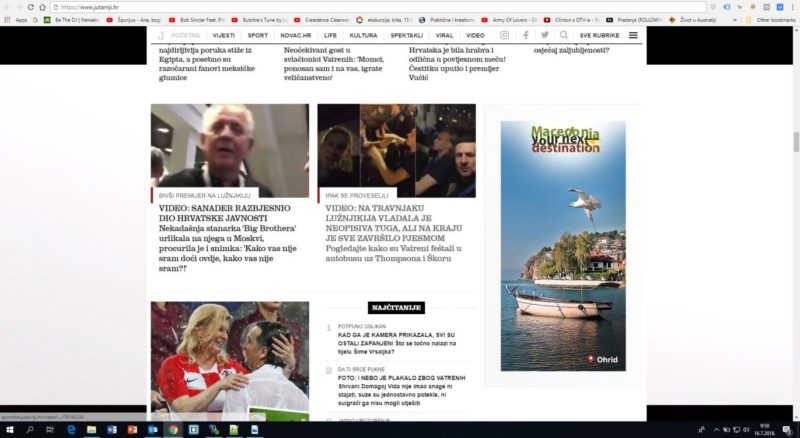Select the VIRAL menu item
The height and width of the screenshot is (438, 800).
point(444,35)
